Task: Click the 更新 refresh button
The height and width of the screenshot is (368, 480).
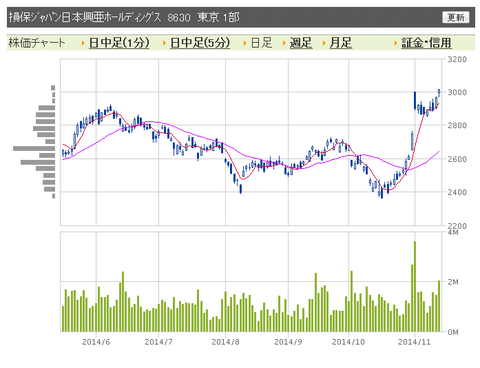Action: [455, 17]
